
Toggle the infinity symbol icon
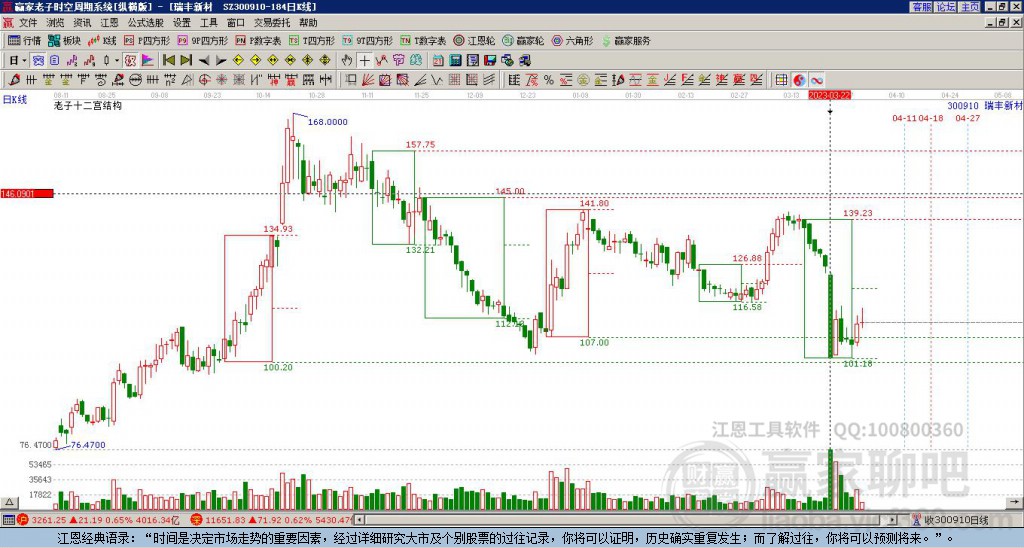817,80
